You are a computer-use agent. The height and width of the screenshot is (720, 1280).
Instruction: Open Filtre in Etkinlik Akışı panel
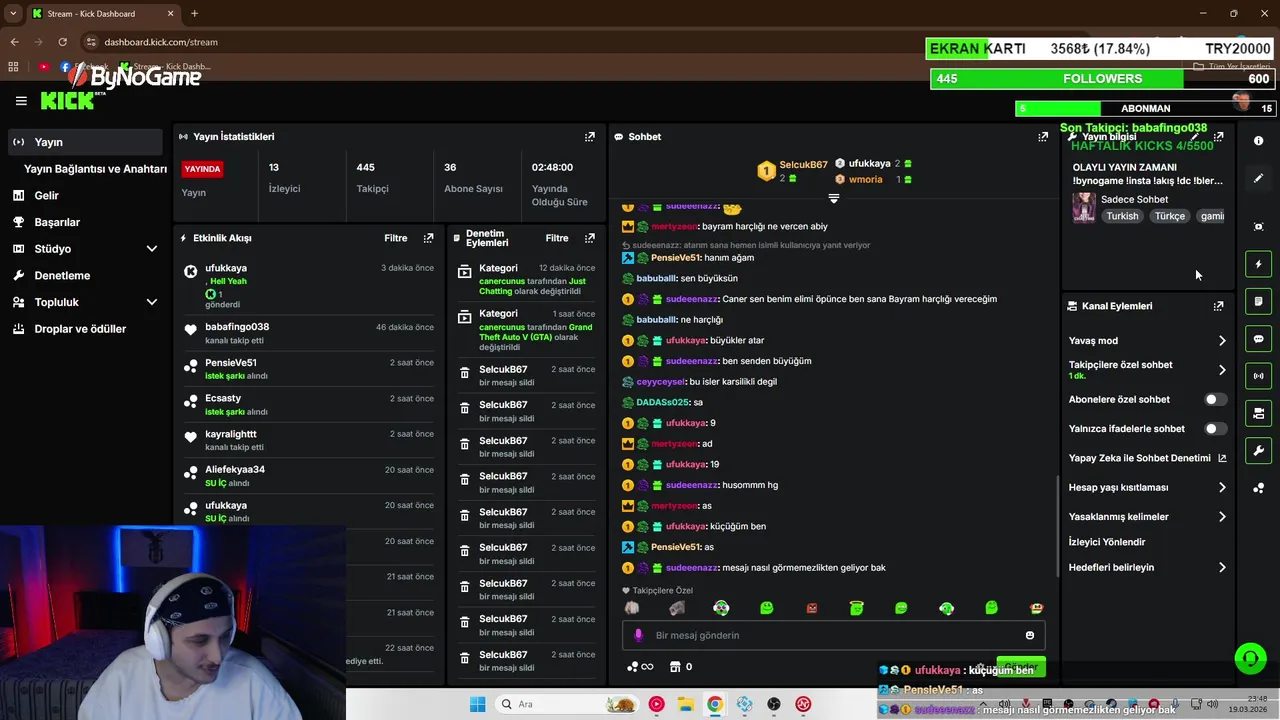396,238
